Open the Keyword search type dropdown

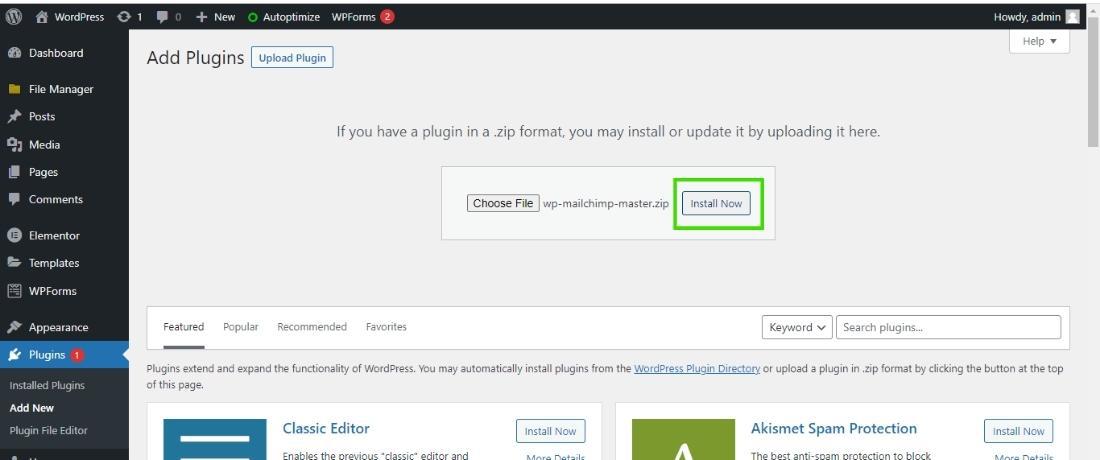coord(797,327)
